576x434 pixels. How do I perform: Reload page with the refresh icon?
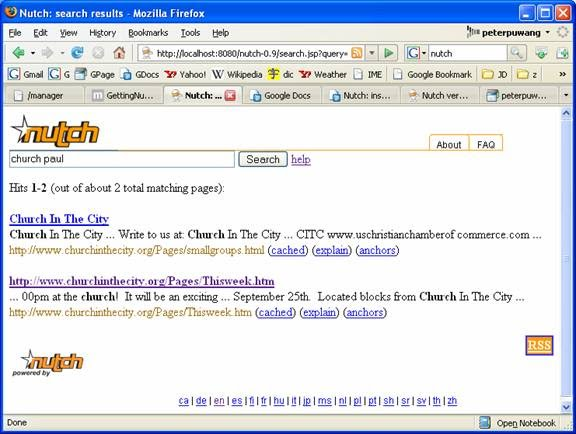[x=77, y=53]
